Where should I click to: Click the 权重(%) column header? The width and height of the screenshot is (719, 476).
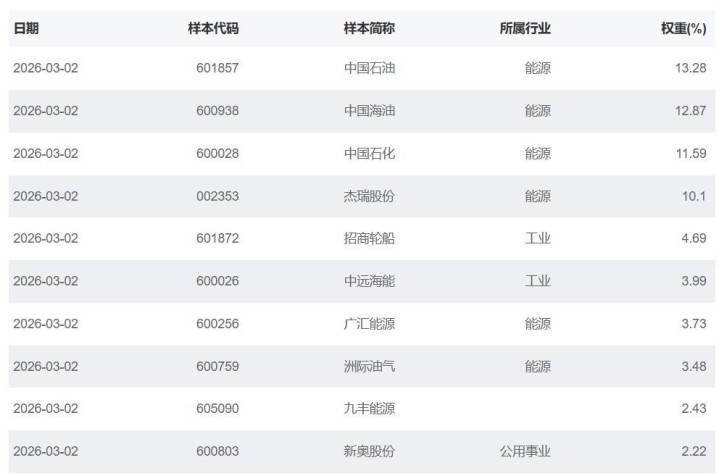[683, 28]
